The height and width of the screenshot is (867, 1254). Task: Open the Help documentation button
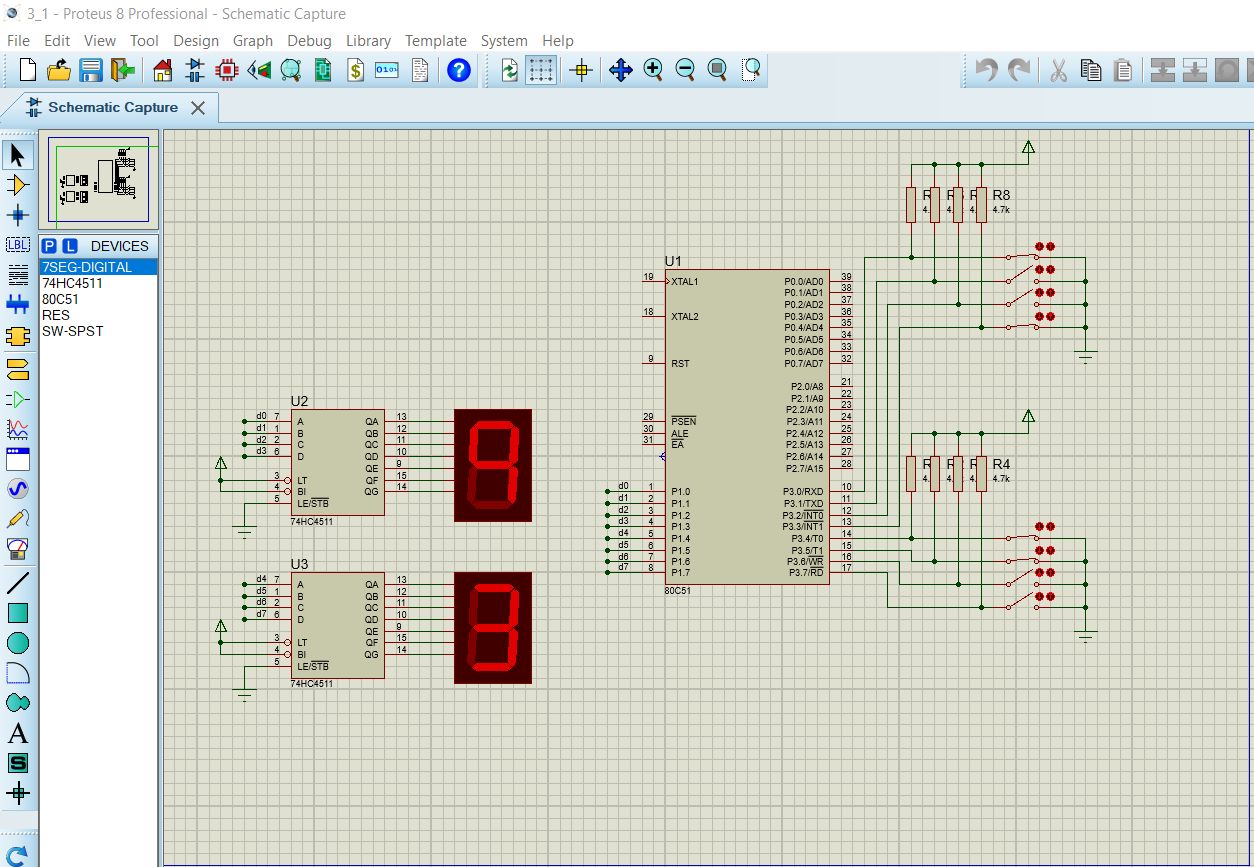pyautogui.click(x=458, y=70)
